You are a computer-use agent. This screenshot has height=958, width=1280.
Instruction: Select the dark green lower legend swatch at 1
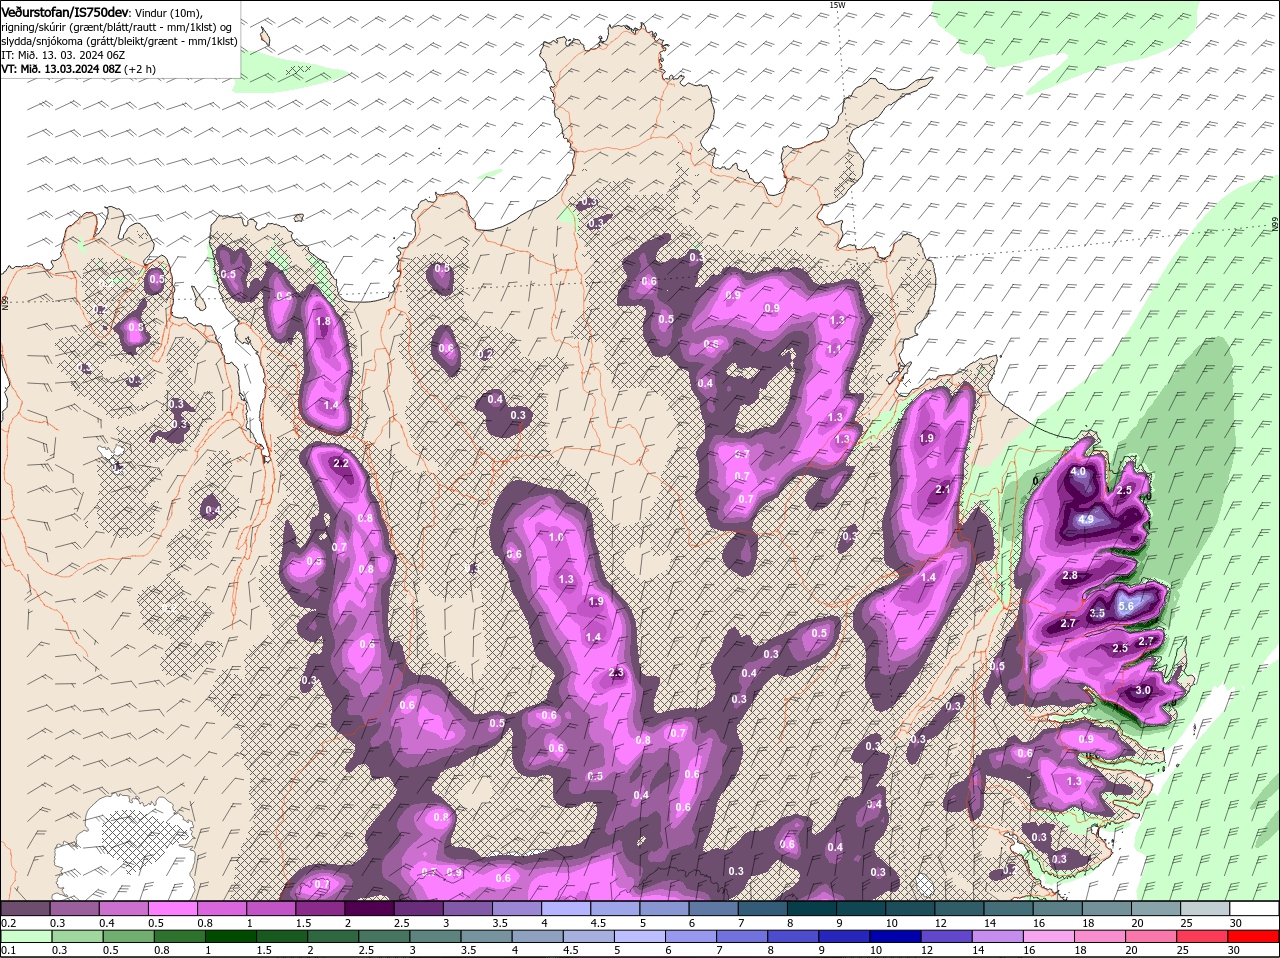point(231,937)
